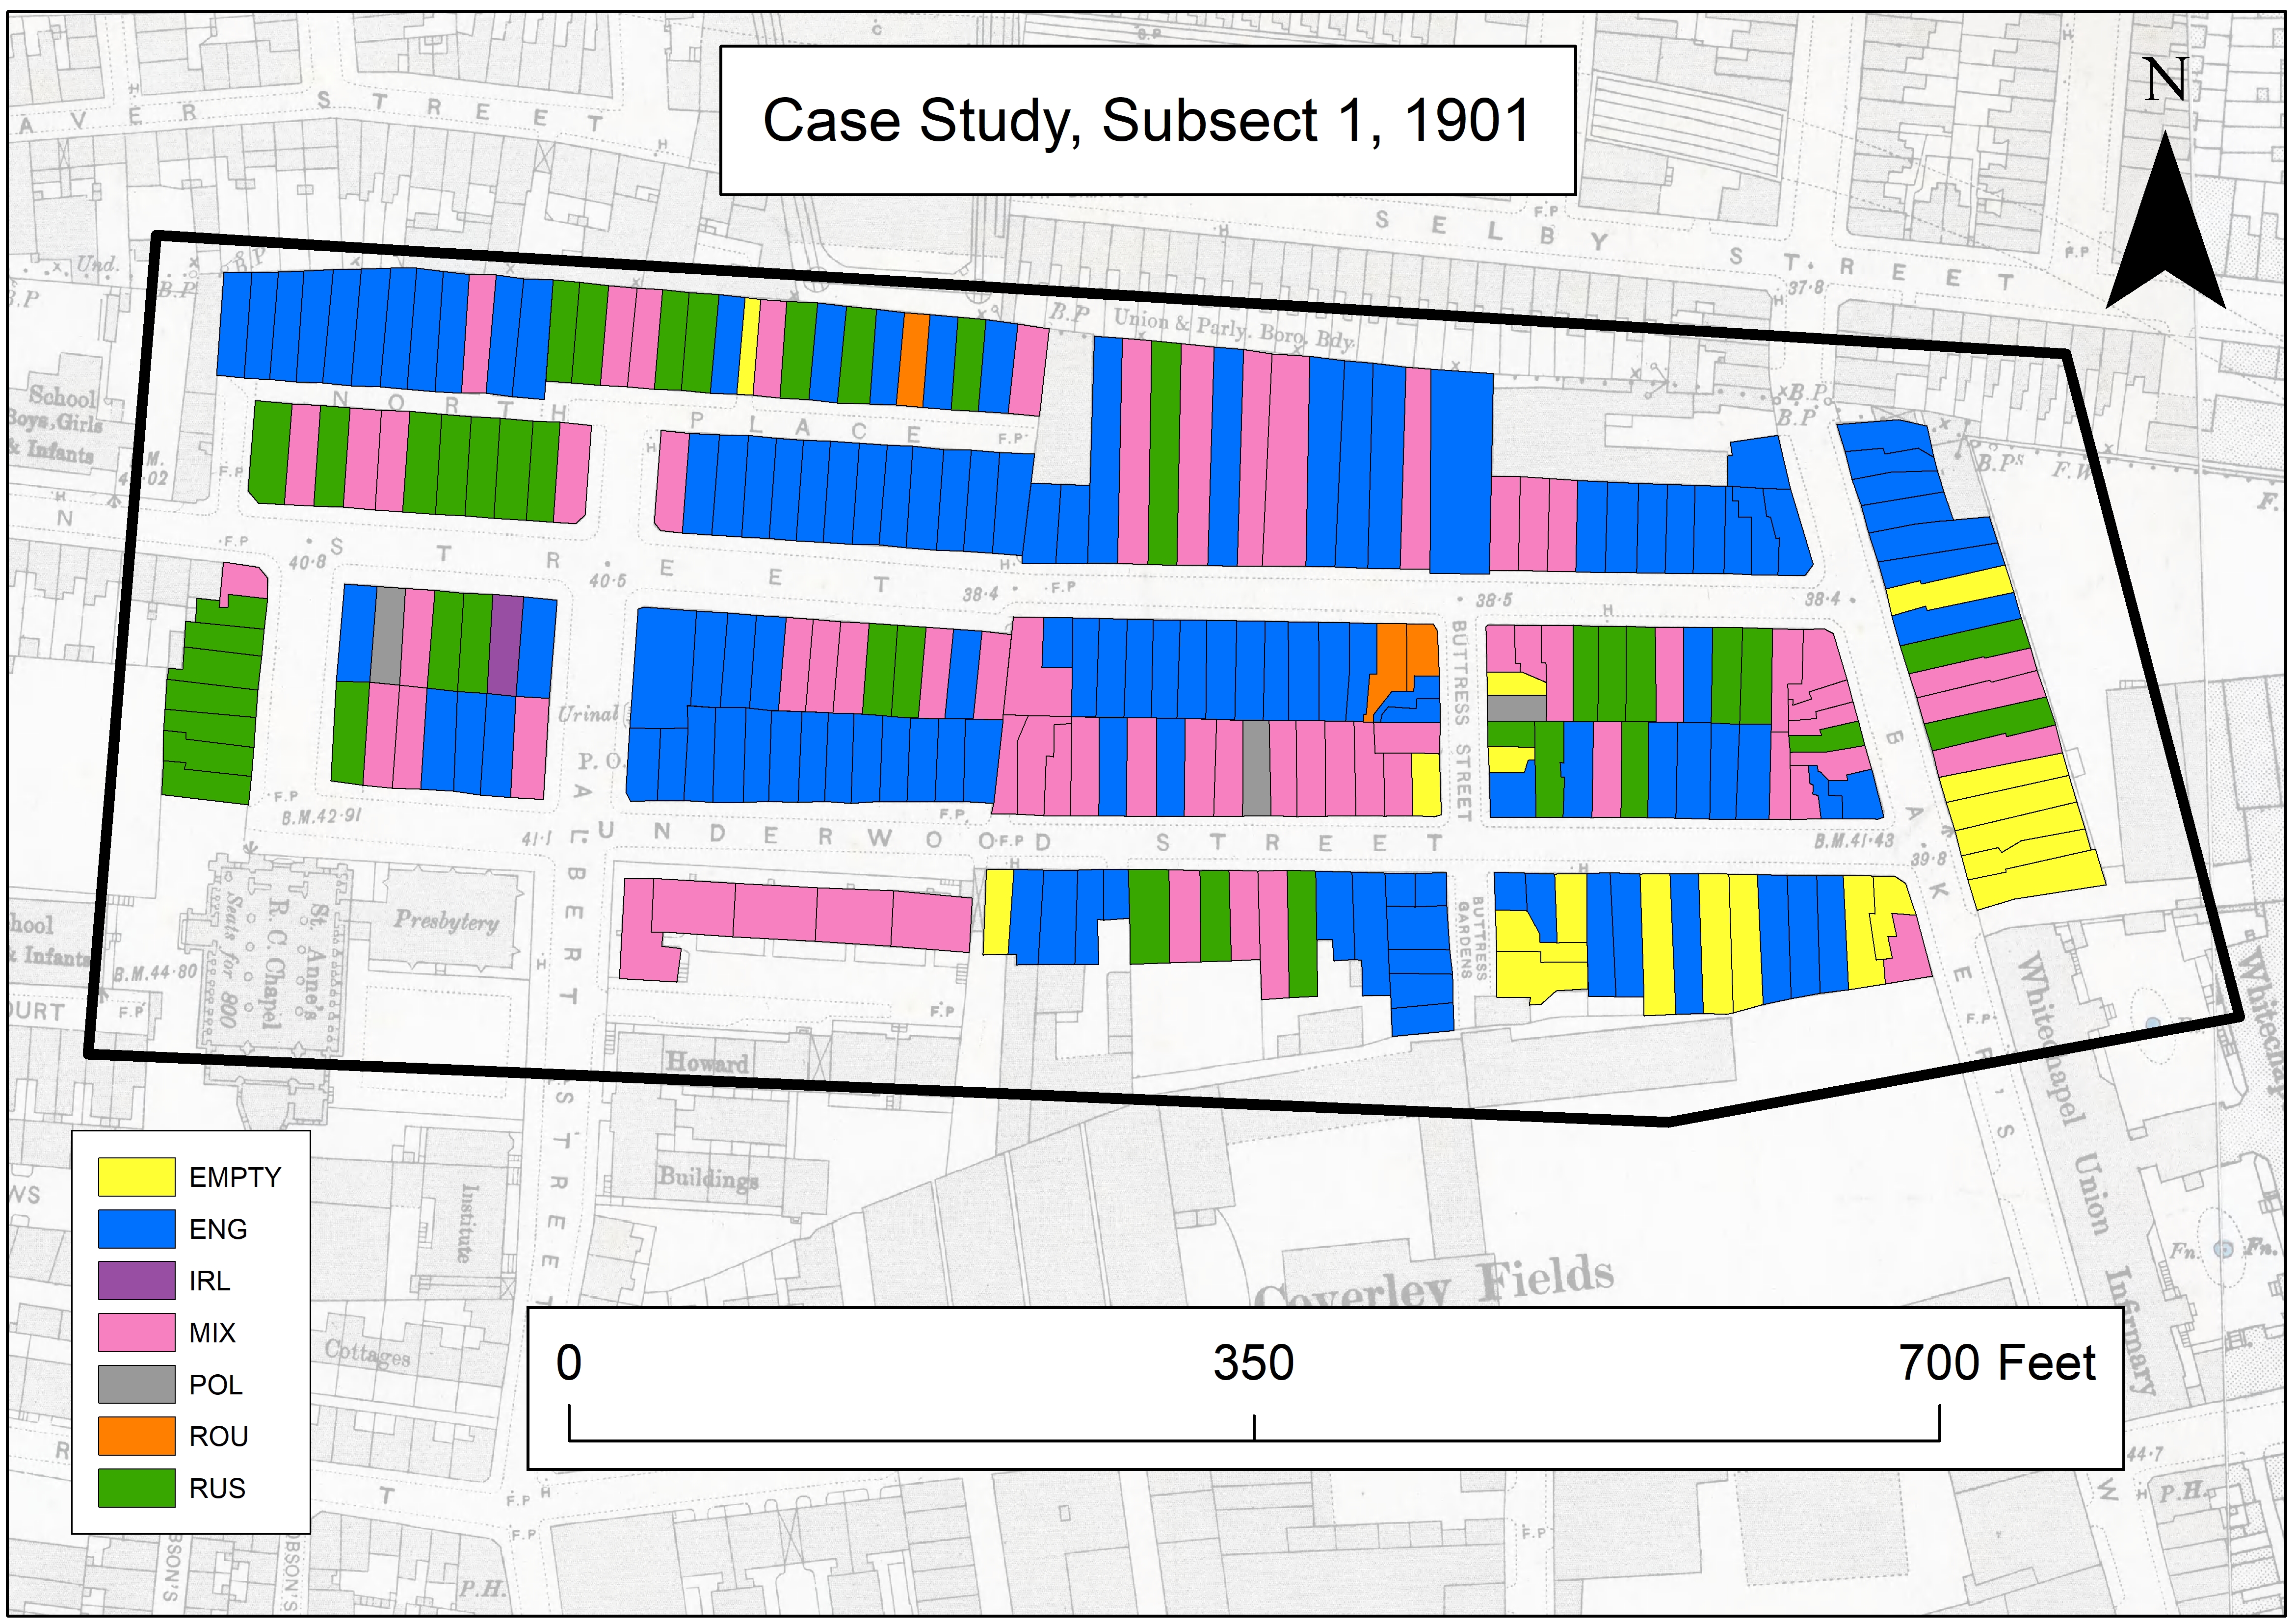The image size is (2296, 1623).
Task: Click the 'RUS' legend text
Action: [x=217, y=1488]
